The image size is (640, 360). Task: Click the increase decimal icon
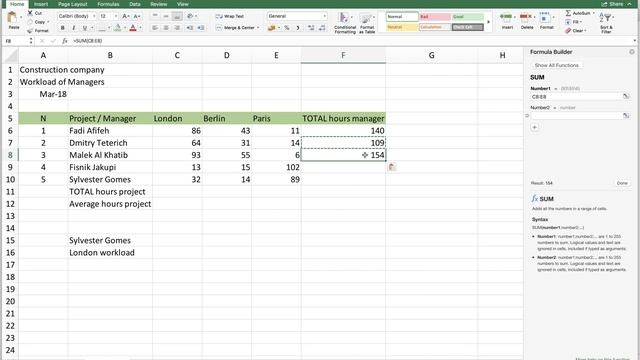[x=311, y=28]
